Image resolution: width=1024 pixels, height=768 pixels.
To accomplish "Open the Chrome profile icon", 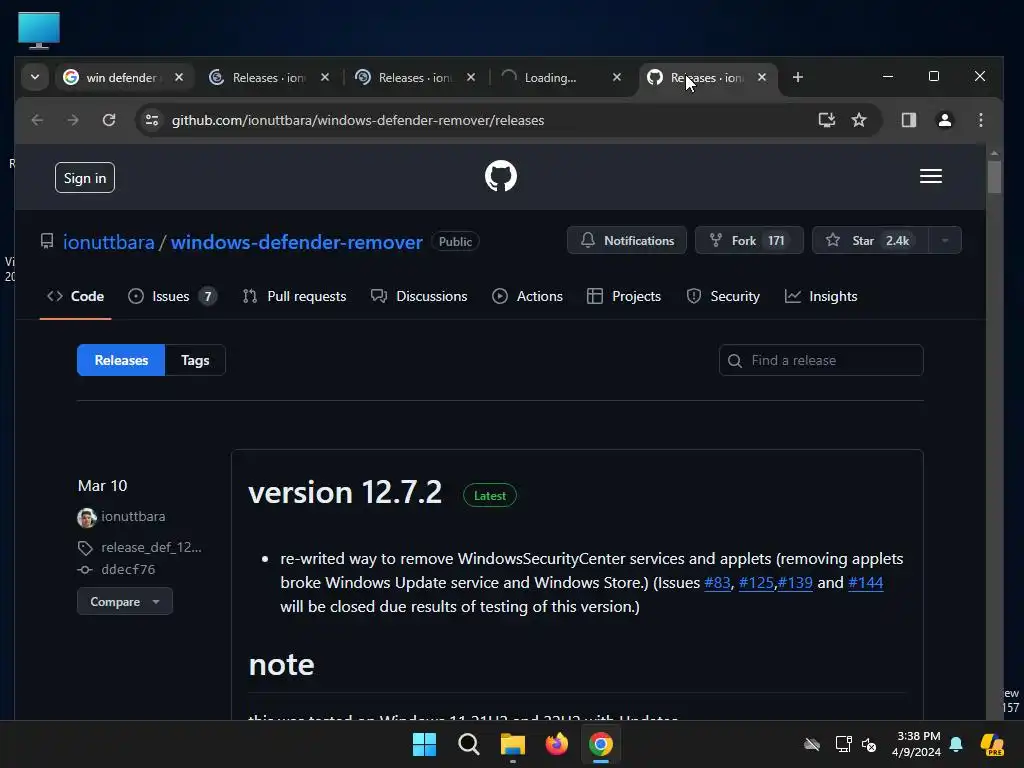I will click(944, 120).
